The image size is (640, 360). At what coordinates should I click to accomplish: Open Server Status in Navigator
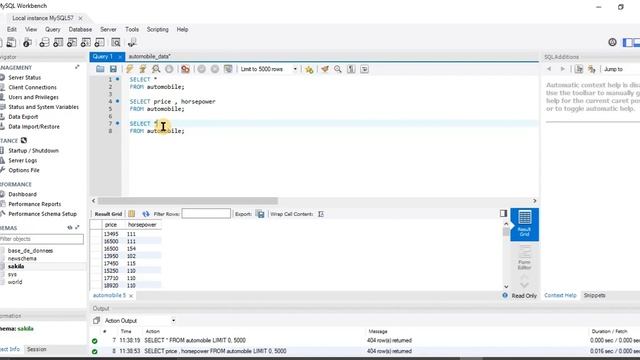click(24, 78)
